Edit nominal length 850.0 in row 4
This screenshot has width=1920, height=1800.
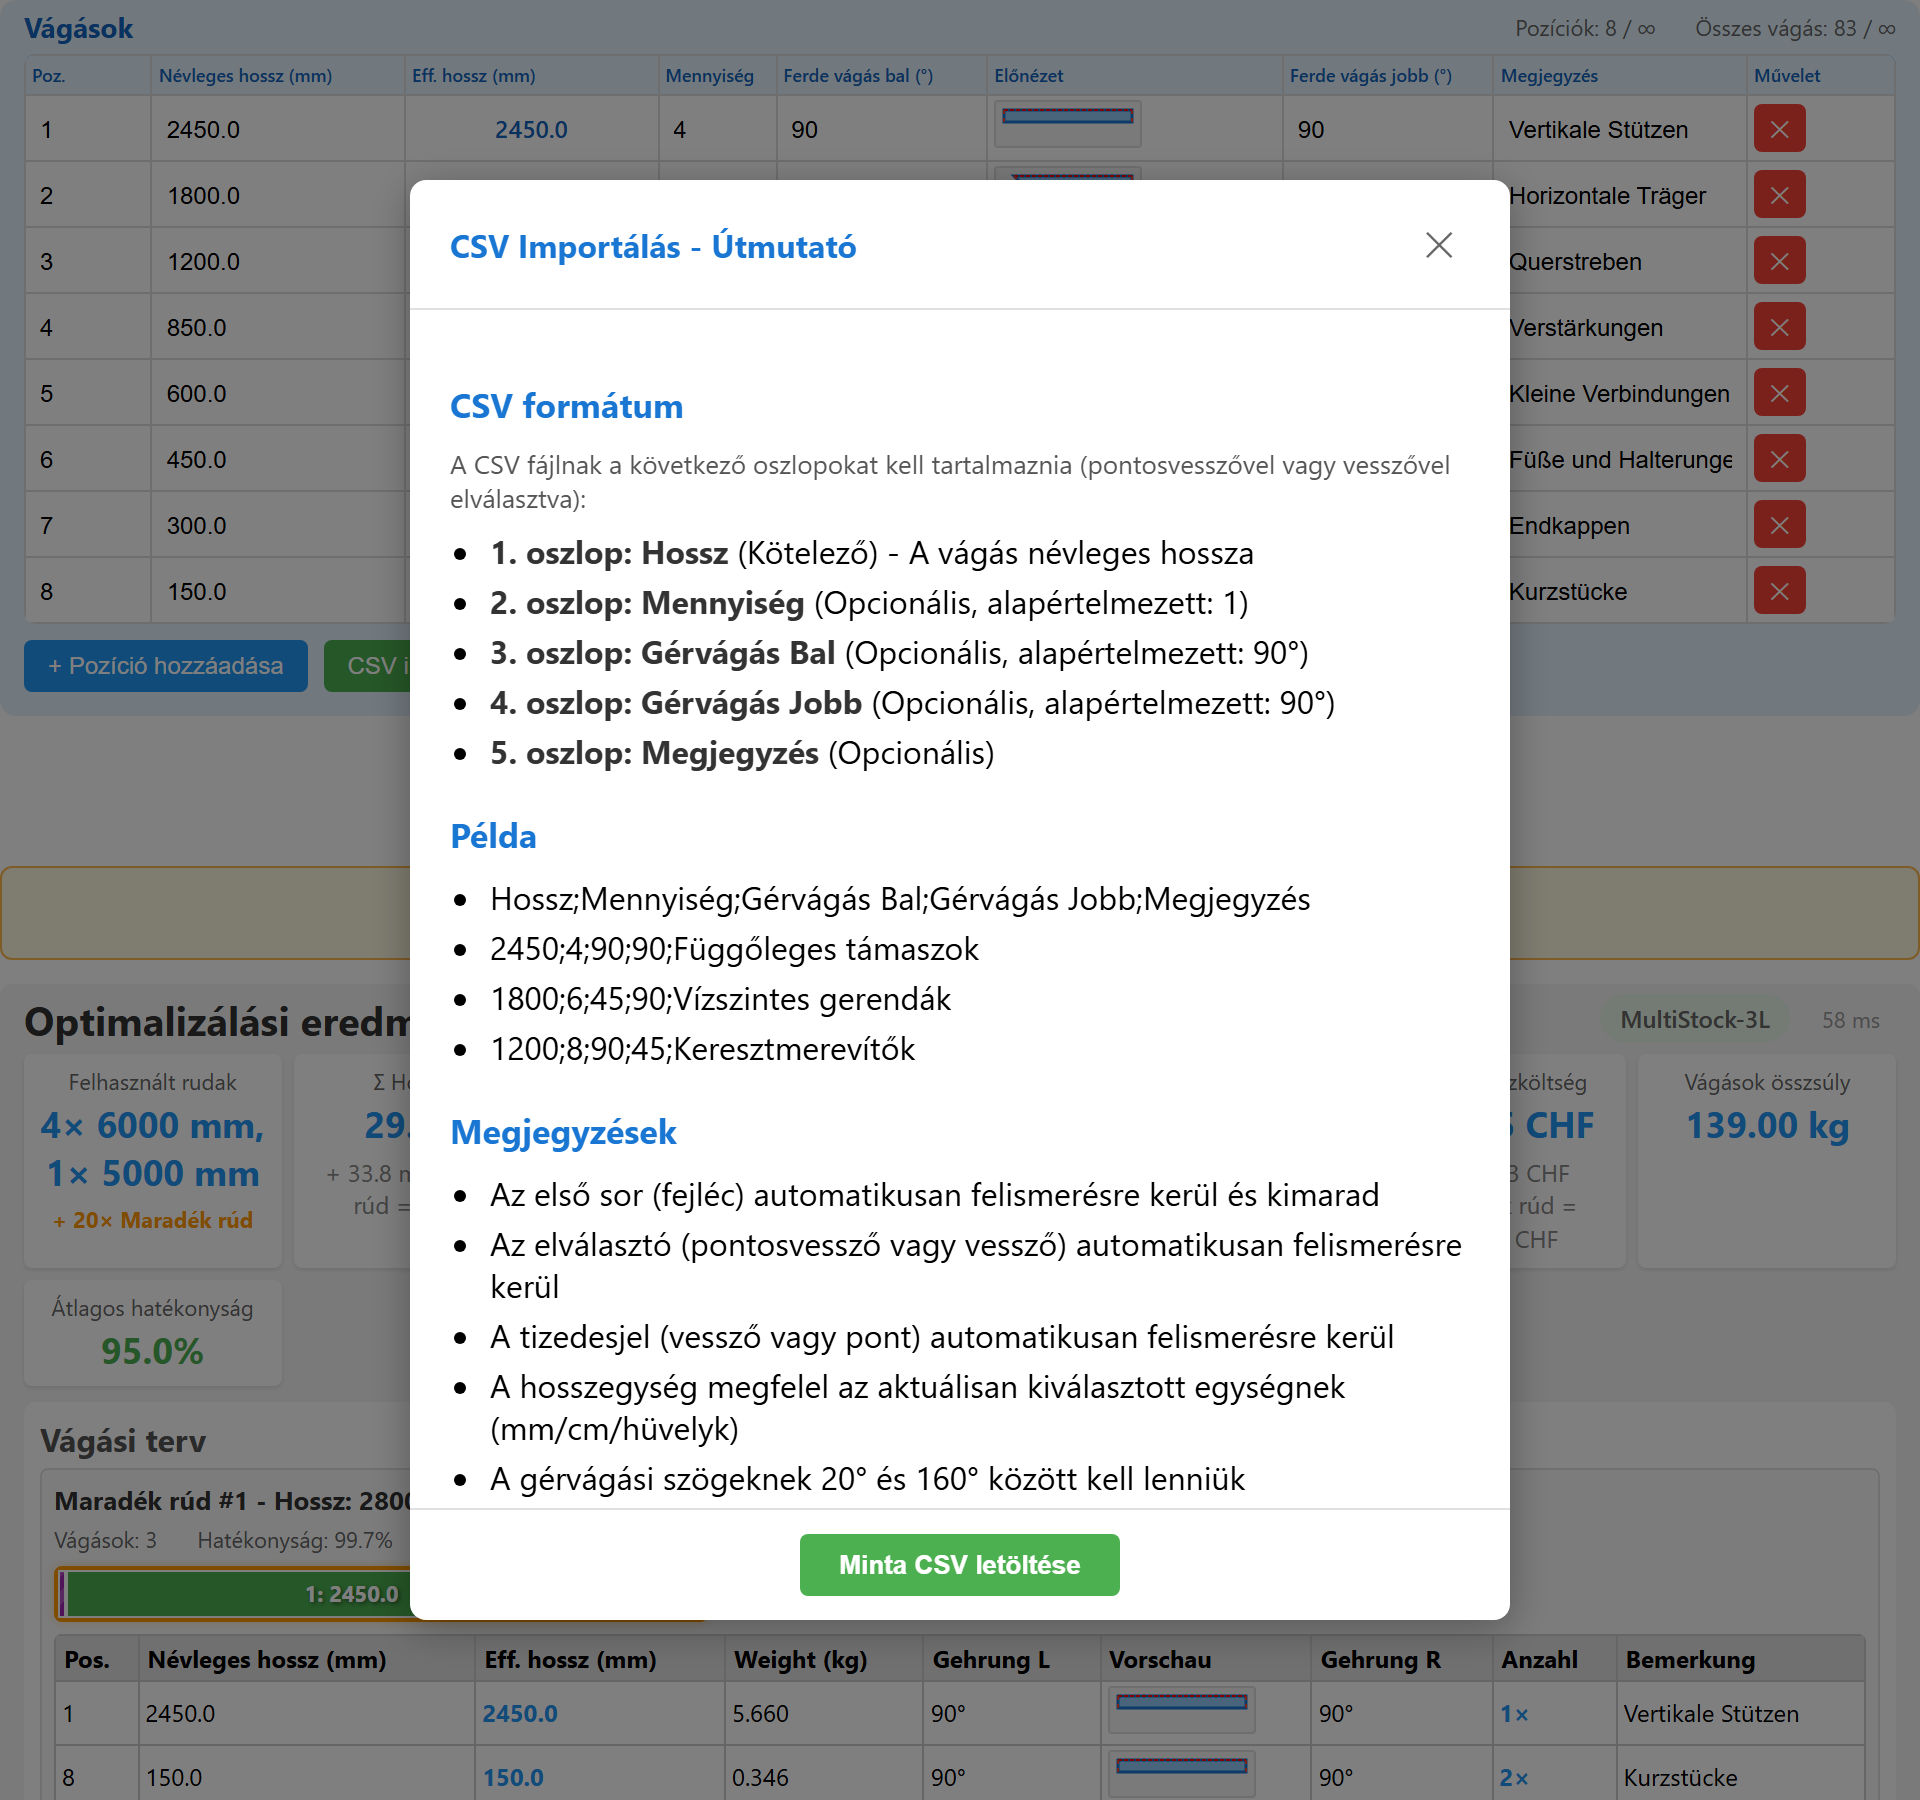(278, 328)
